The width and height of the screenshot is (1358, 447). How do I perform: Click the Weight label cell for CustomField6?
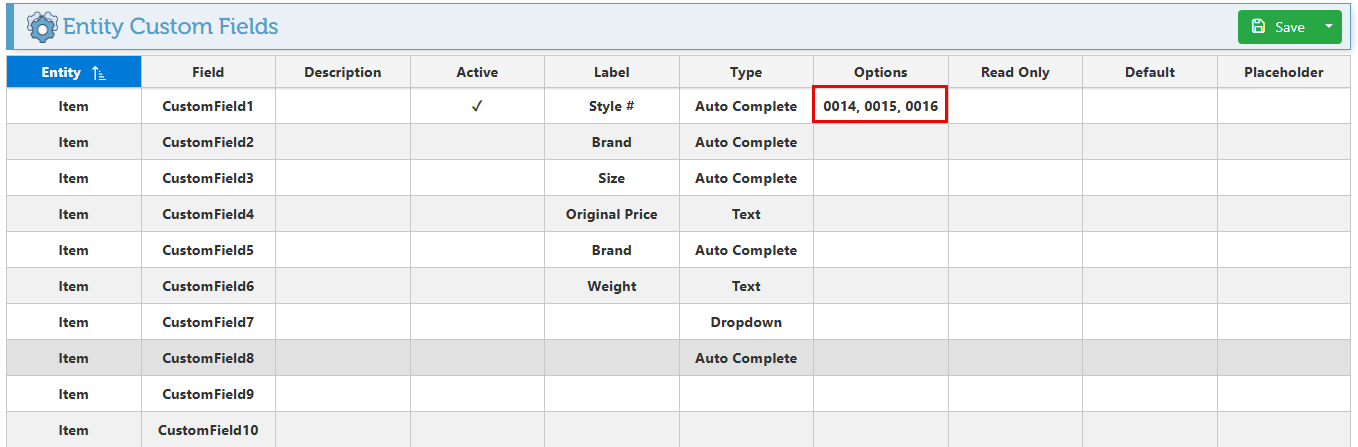pyautogui.click(x=611, y=286)
